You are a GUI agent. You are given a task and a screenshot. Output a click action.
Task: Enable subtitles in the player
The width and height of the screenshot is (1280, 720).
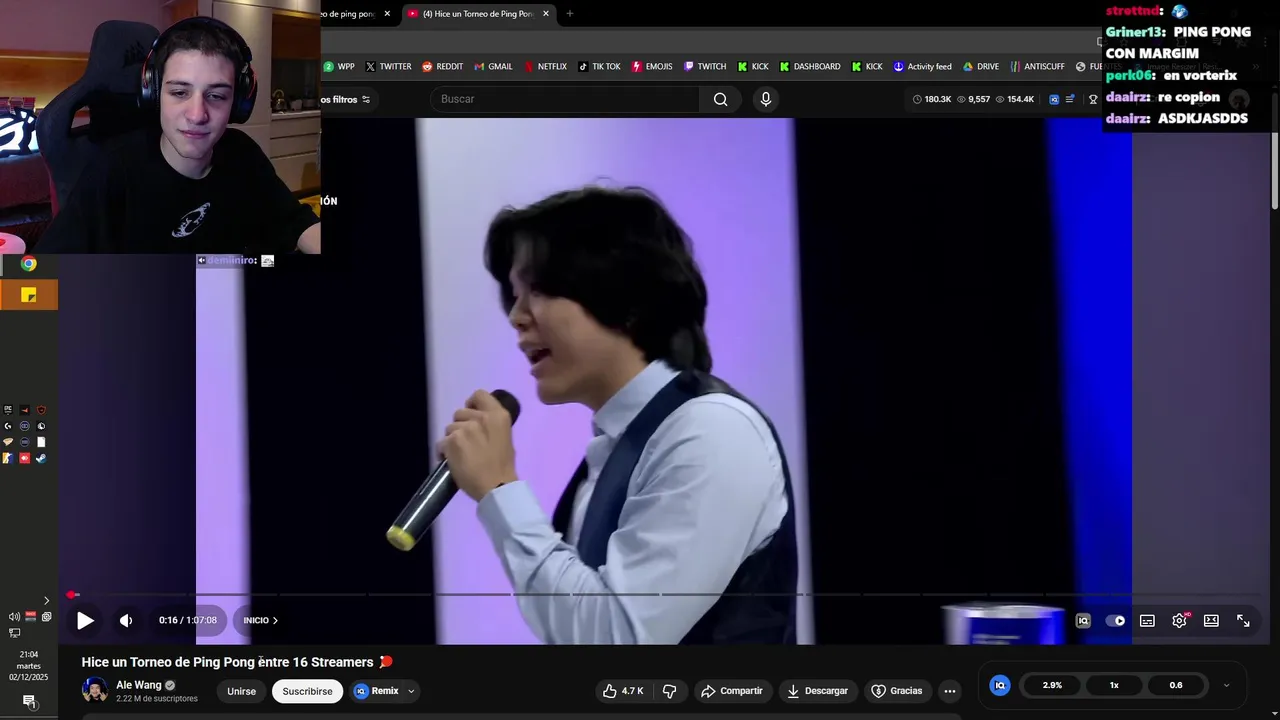click(x=1147, y=621)
